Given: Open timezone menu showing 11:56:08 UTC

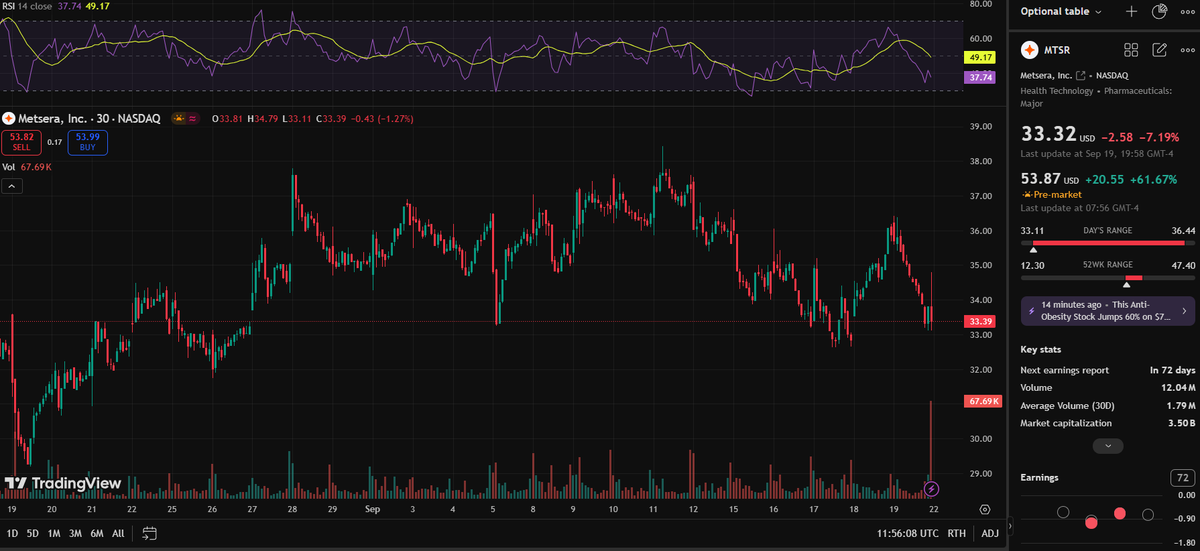Looking at the screenshot, I should click(x=906, y=533).
